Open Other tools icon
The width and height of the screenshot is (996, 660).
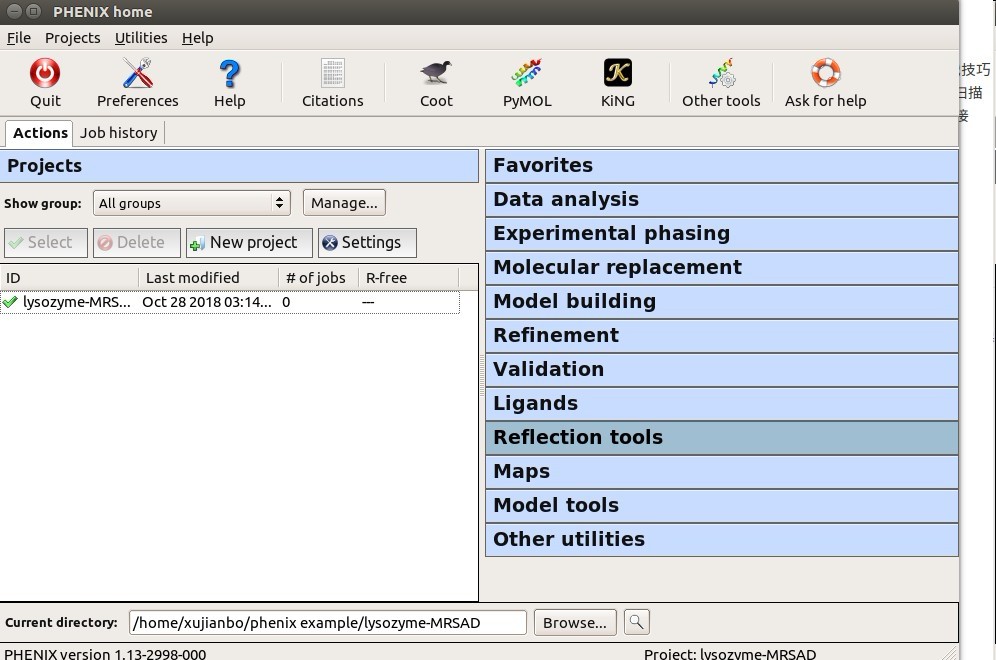coord(721,73)
